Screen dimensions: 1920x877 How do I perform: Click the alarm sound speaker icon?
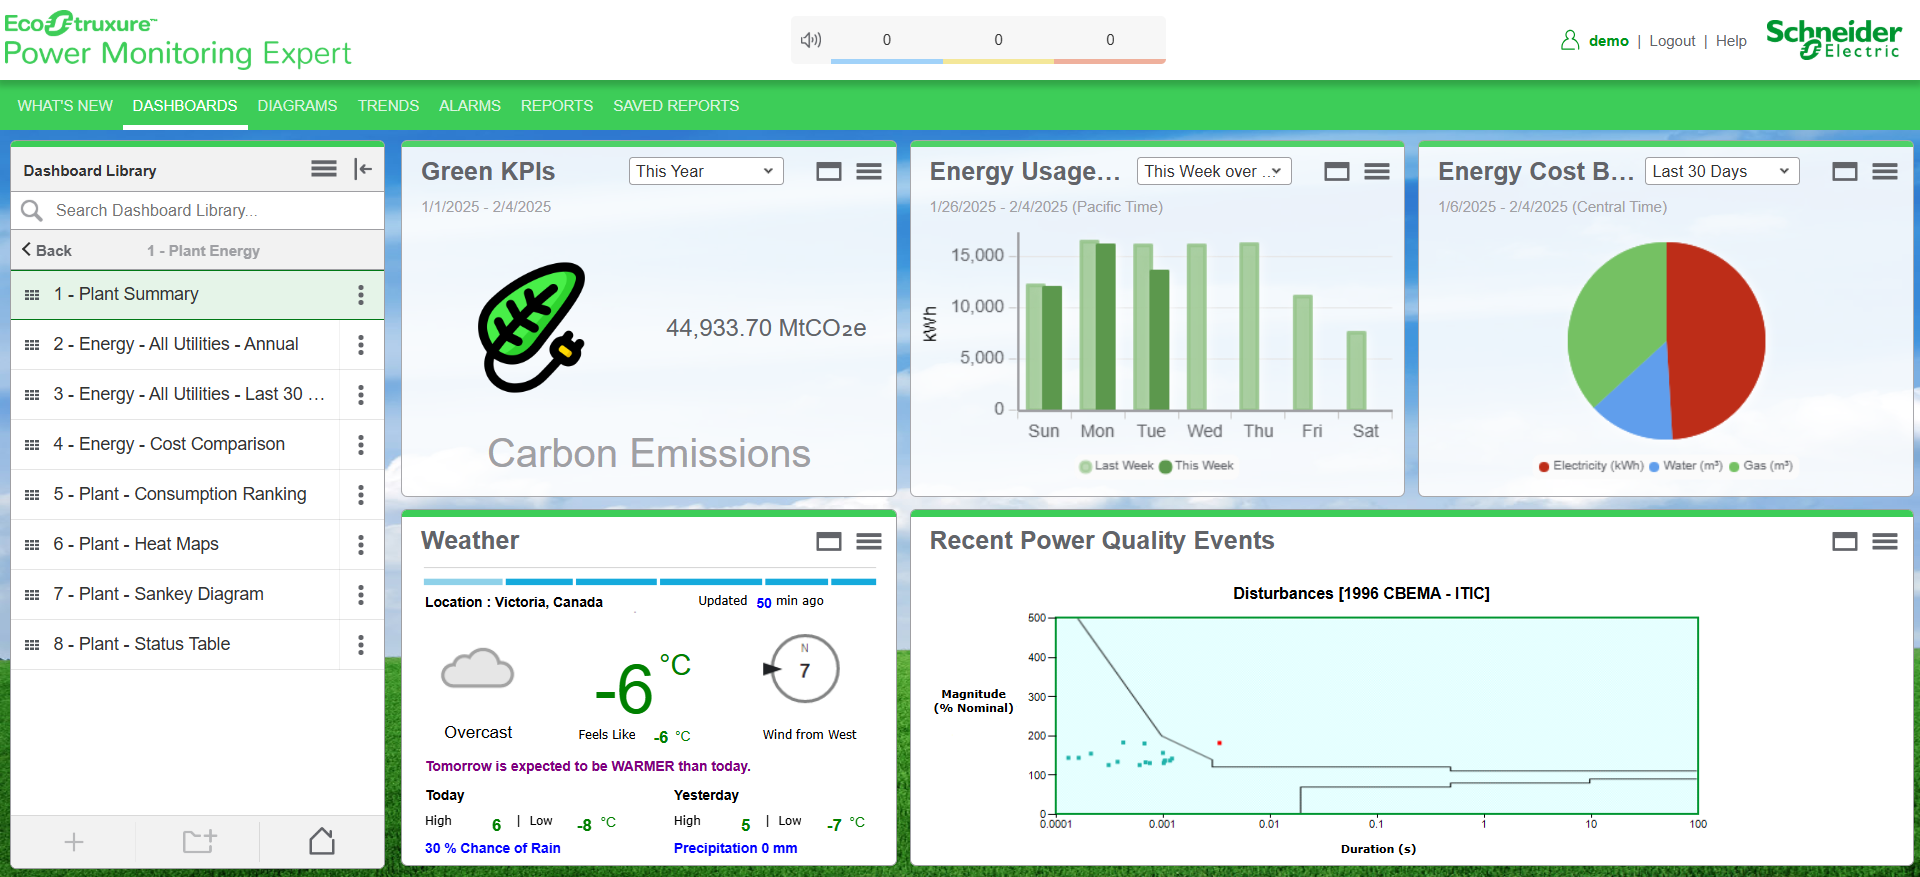coord(811,40)
